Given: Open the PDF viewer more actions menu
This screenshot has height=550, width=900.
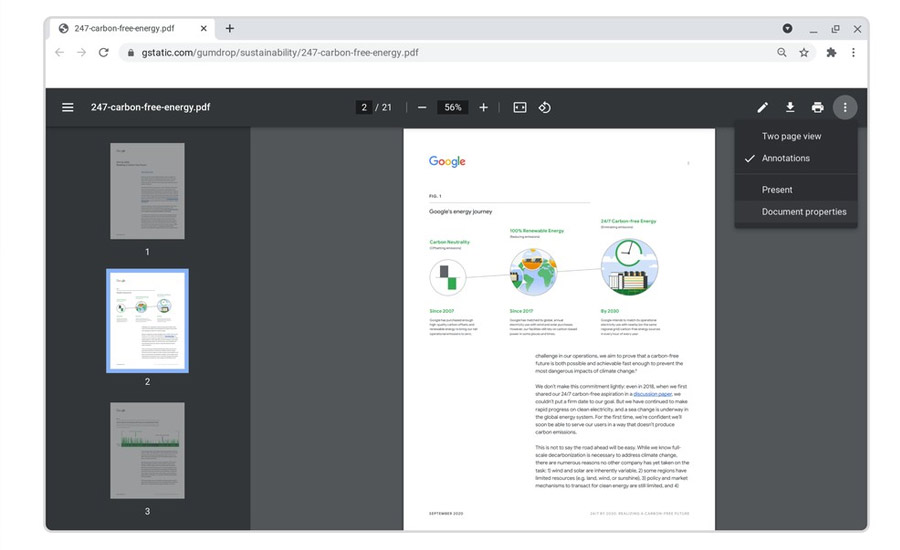Looking at the screenshot, I should click(x=845, y=107).
